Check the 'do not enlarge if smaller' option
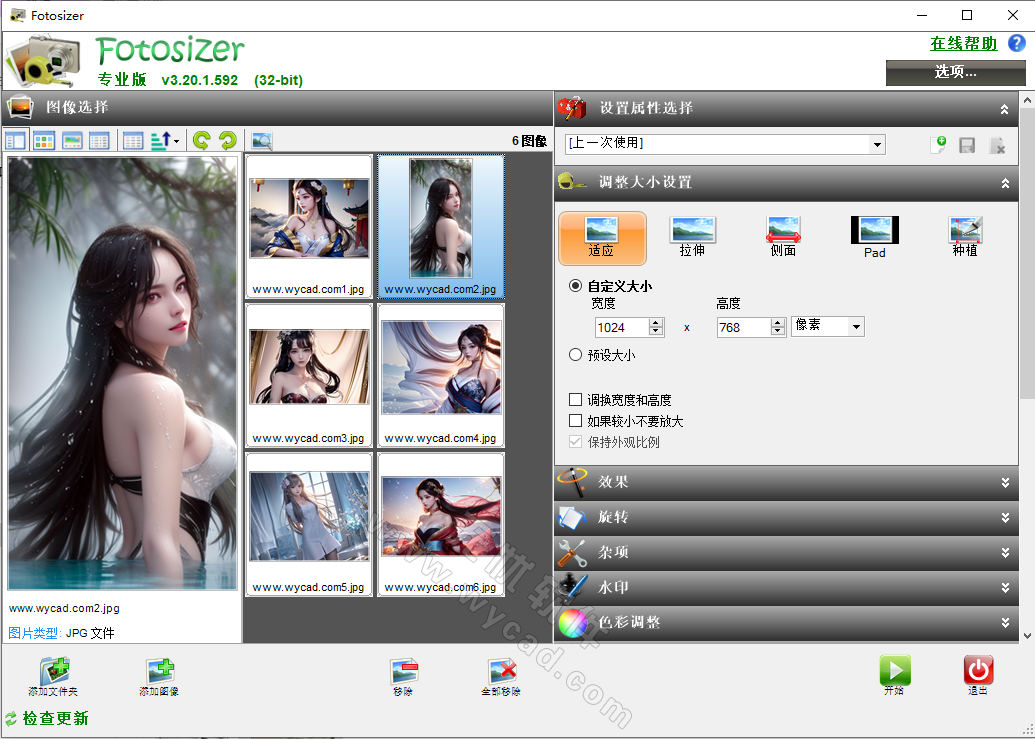Viewport: 1035px width, 739px height. click(577, 420)
